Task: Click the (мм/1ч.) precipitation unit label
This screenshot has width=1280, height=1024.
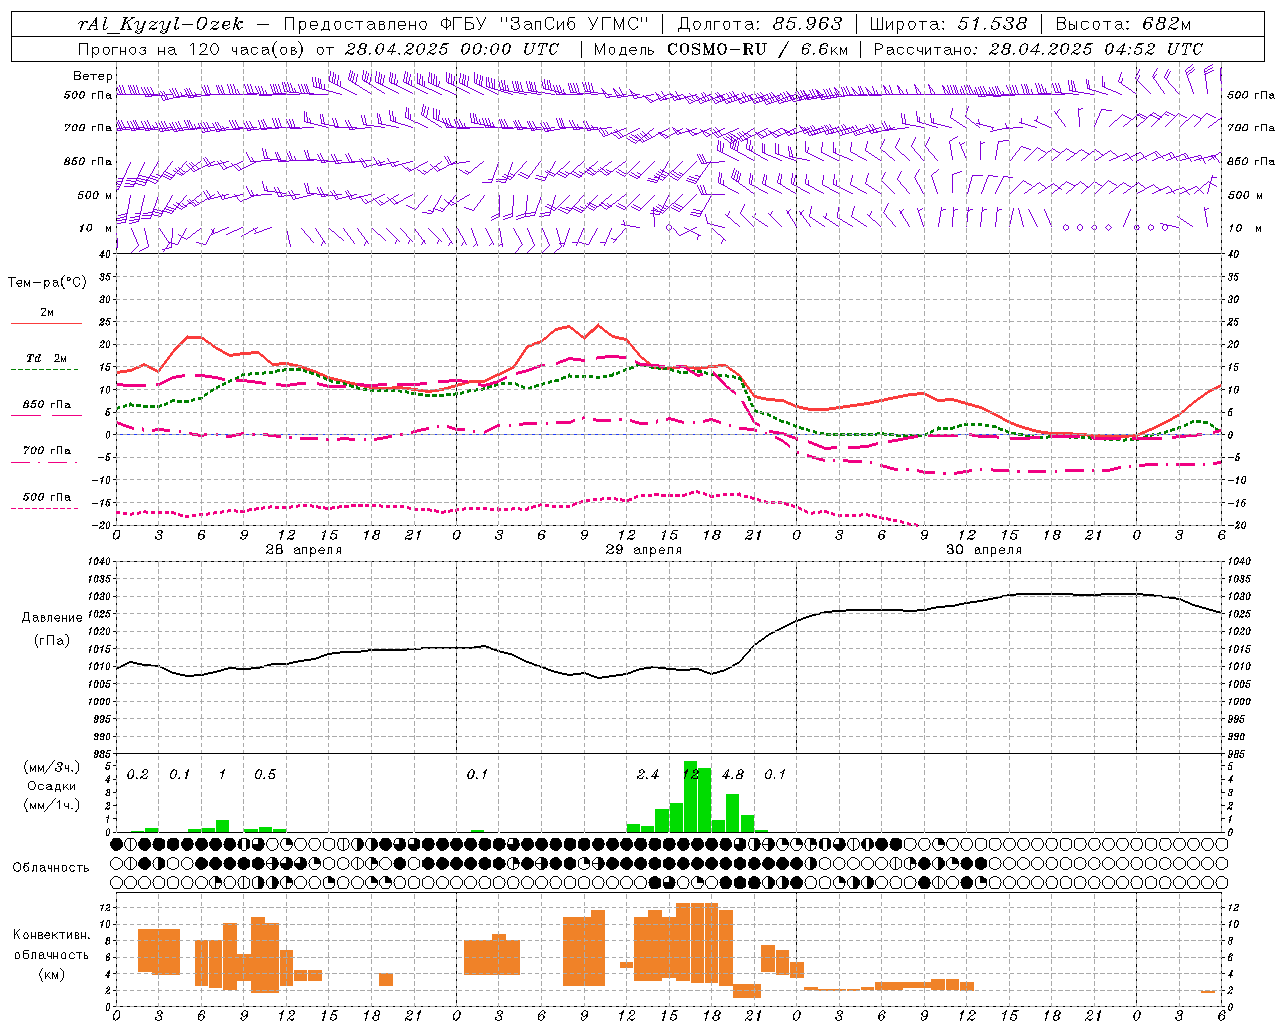Action: tap(51, 805)
